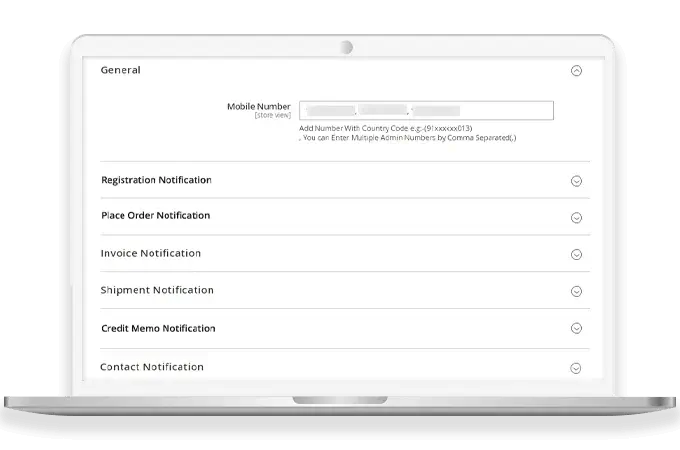Screen dimensions: 680x450
Task: Expand Shipment Notification chevron icon
Action: click(576, 291)
